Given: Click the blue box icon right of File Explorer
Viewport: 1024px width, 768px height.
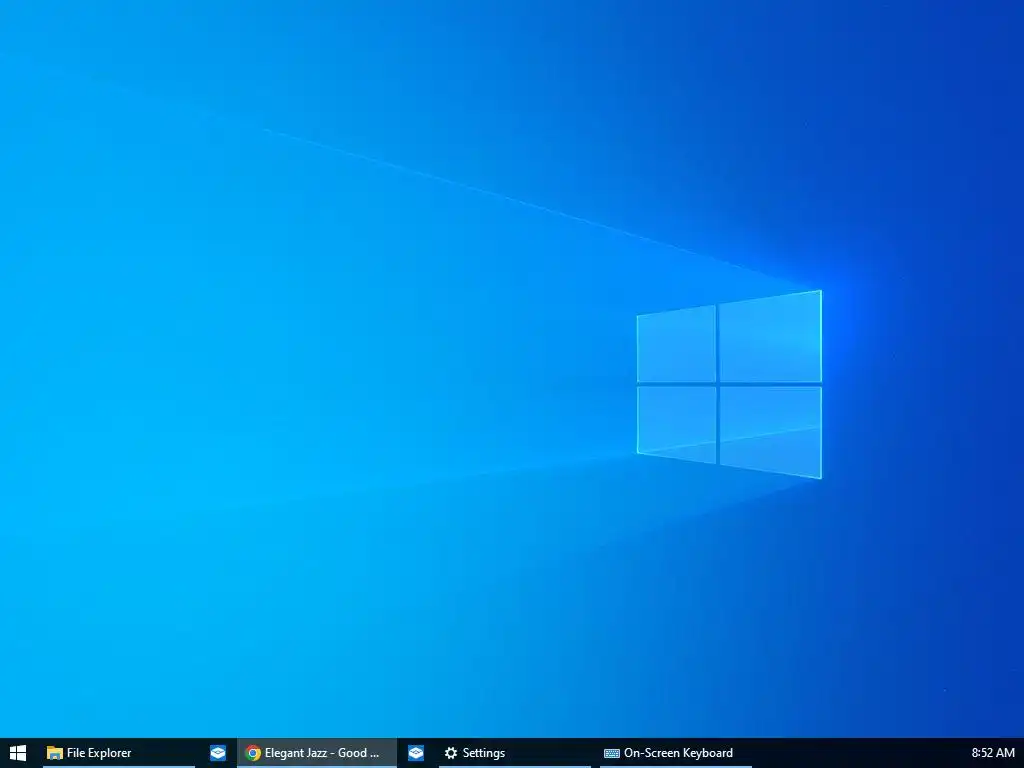Looking at the screenshot, I should [217, 753].
